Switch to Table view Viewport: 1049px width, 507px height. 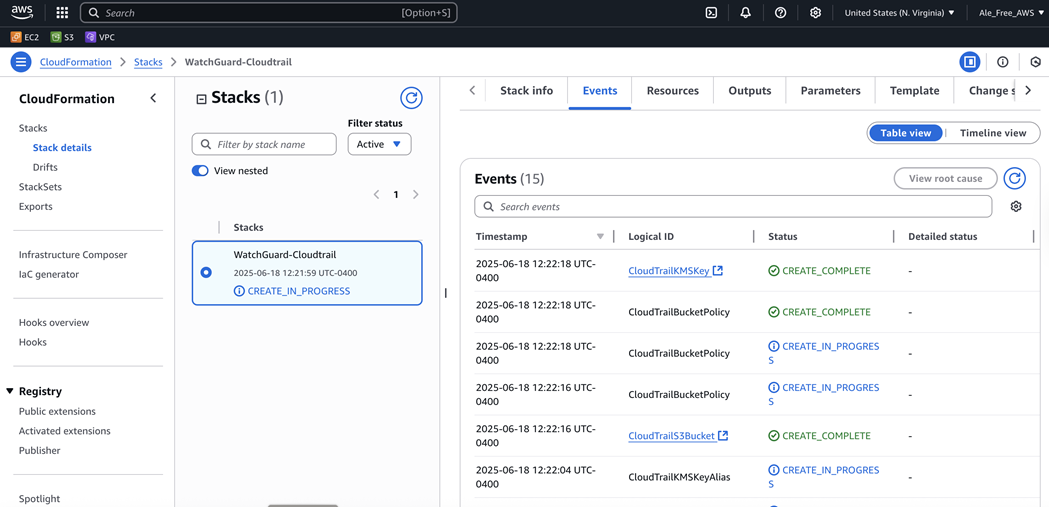[x=905, y=133]
